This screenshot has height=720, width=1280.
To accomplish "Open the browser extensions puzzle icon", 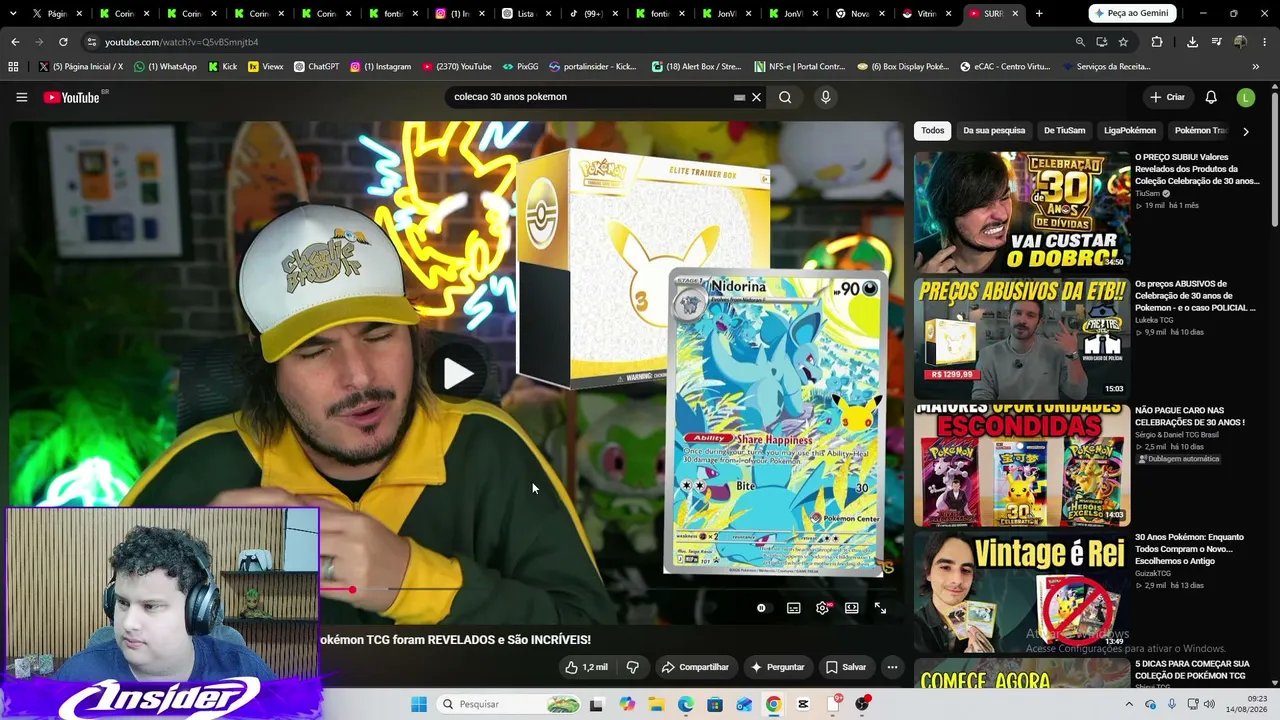I will click(1157, 42).
